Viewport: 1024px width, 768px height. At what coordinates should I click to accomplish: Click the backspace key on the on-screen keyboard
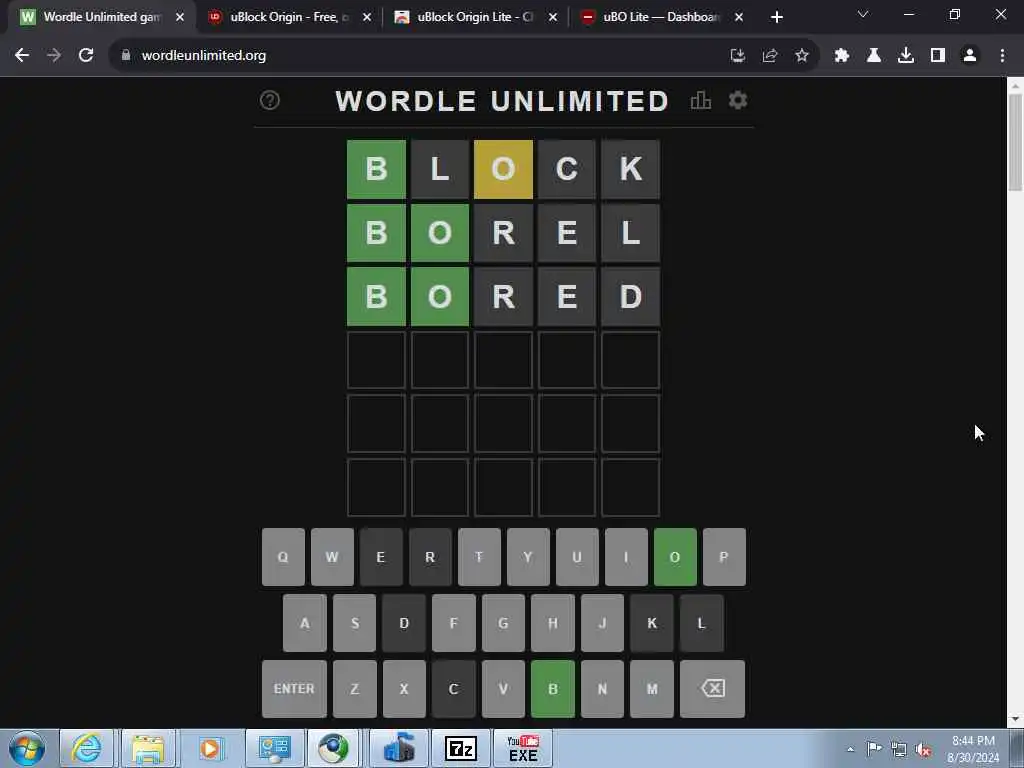pyautogui.click(x=712, y=688)
